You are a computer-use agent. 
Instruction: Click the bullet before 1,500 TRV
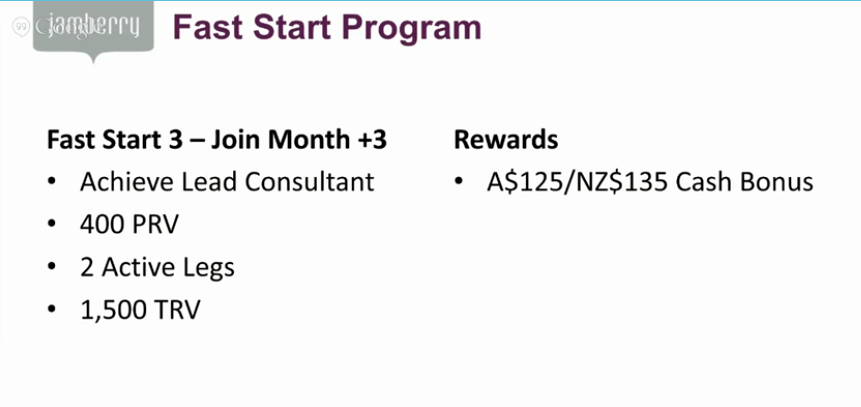pos(52,310)
